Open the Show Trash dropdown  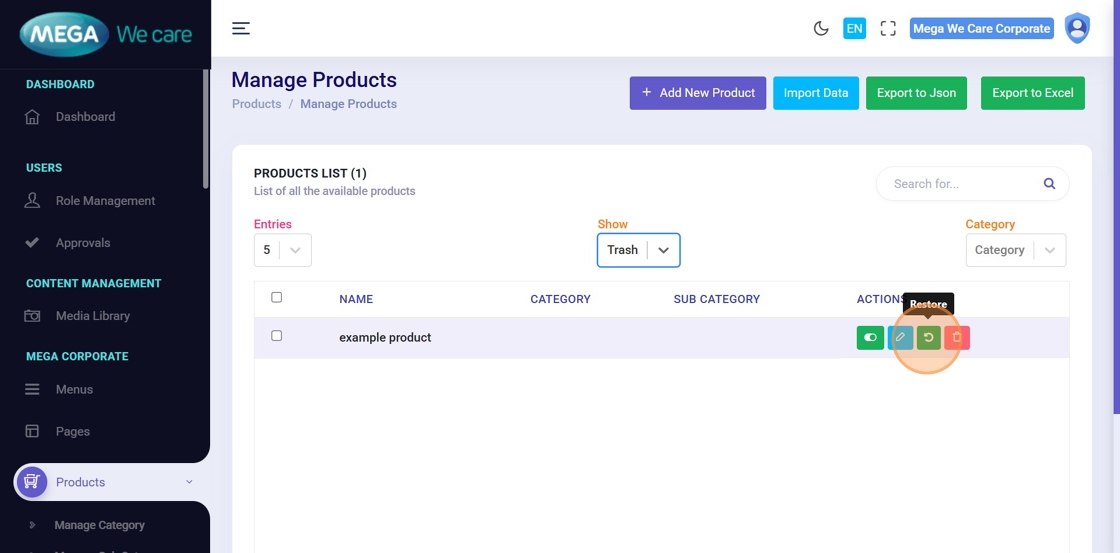[638, 250]
